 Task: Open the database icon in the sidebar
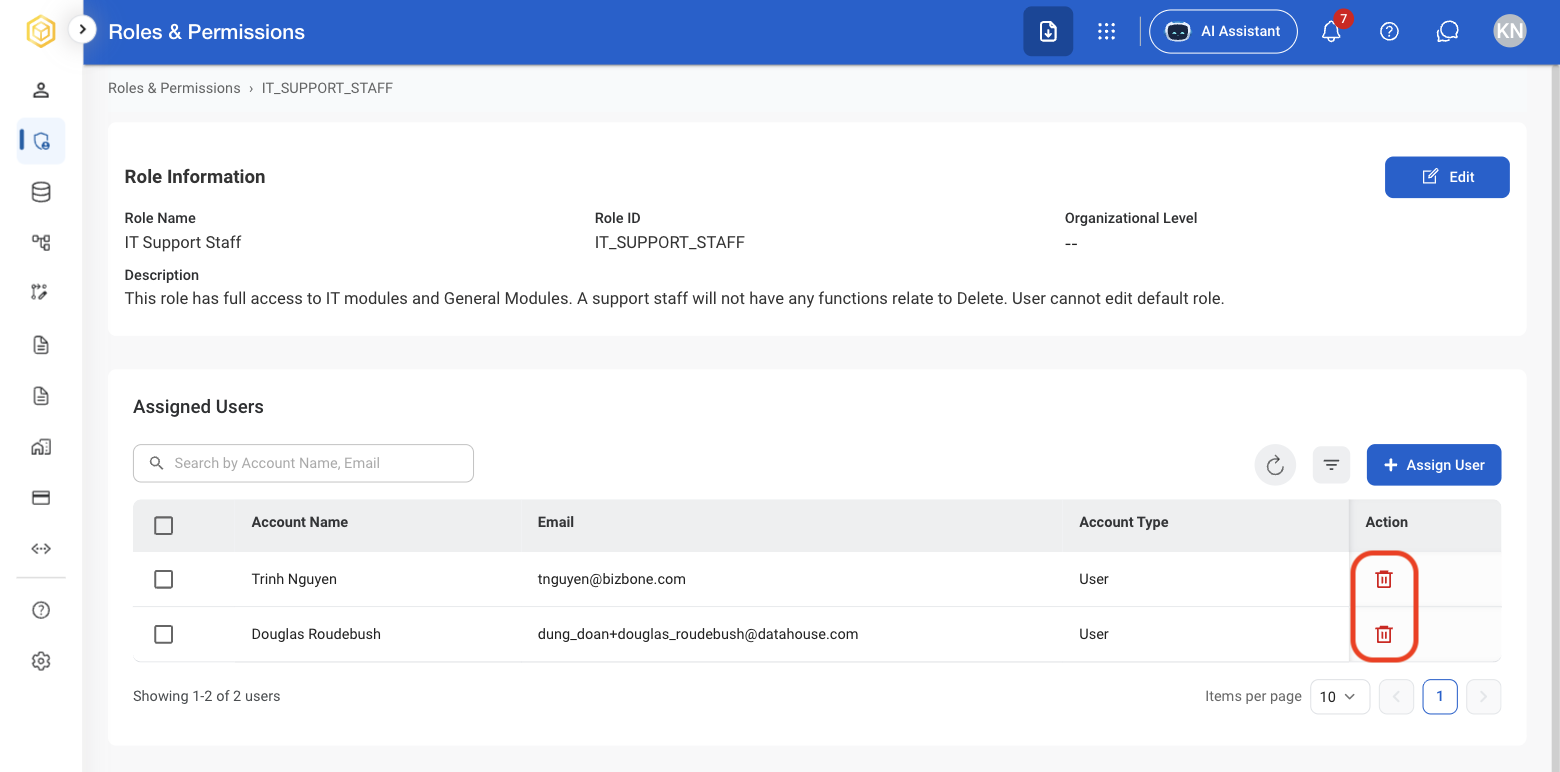41,192
